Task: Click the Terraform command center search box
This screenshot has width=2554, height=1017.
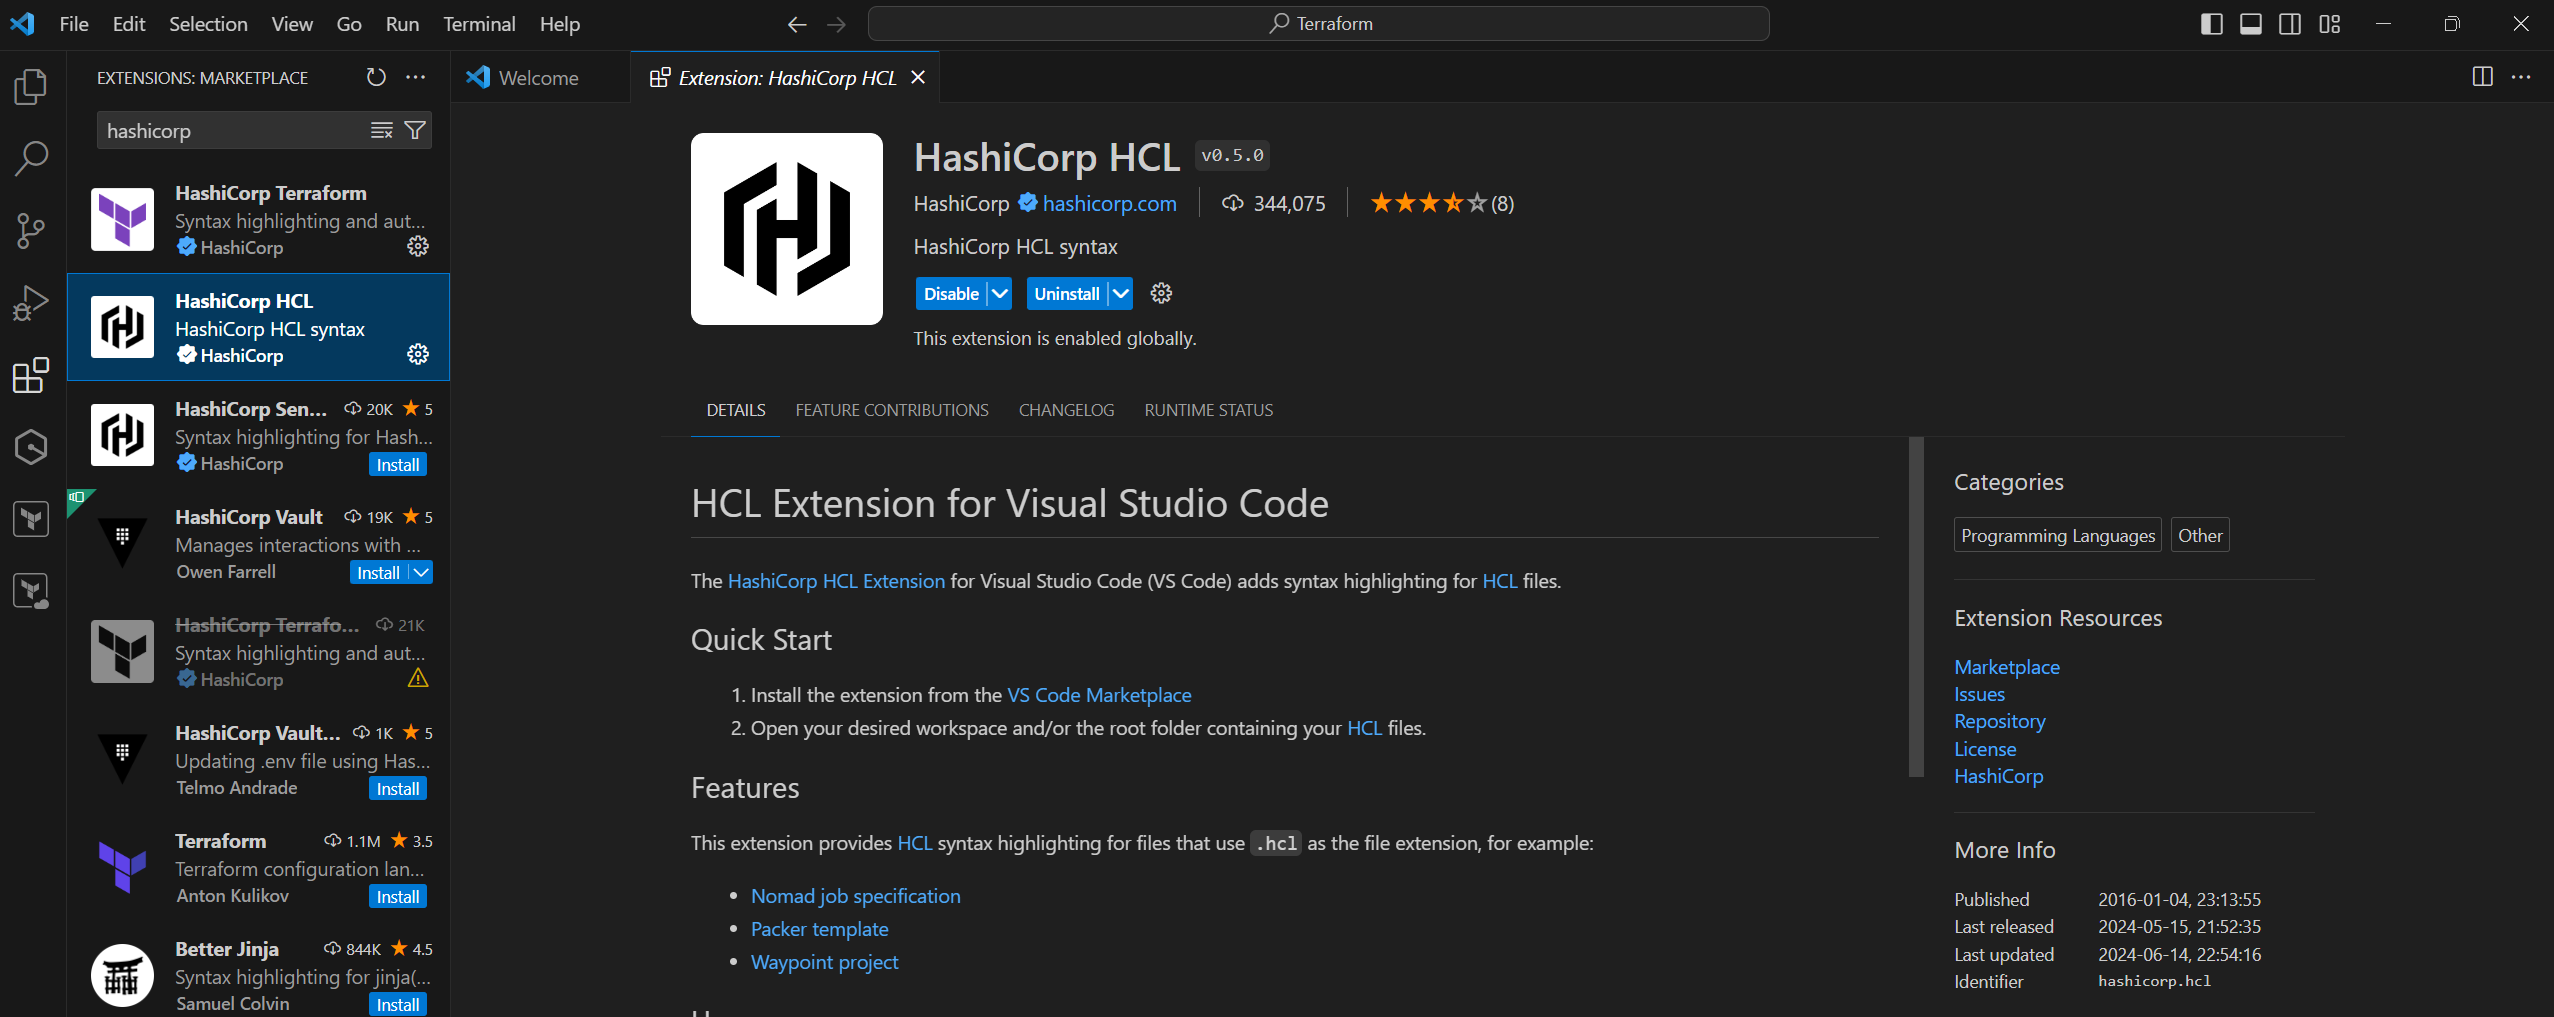Action: pos(1318,24)
